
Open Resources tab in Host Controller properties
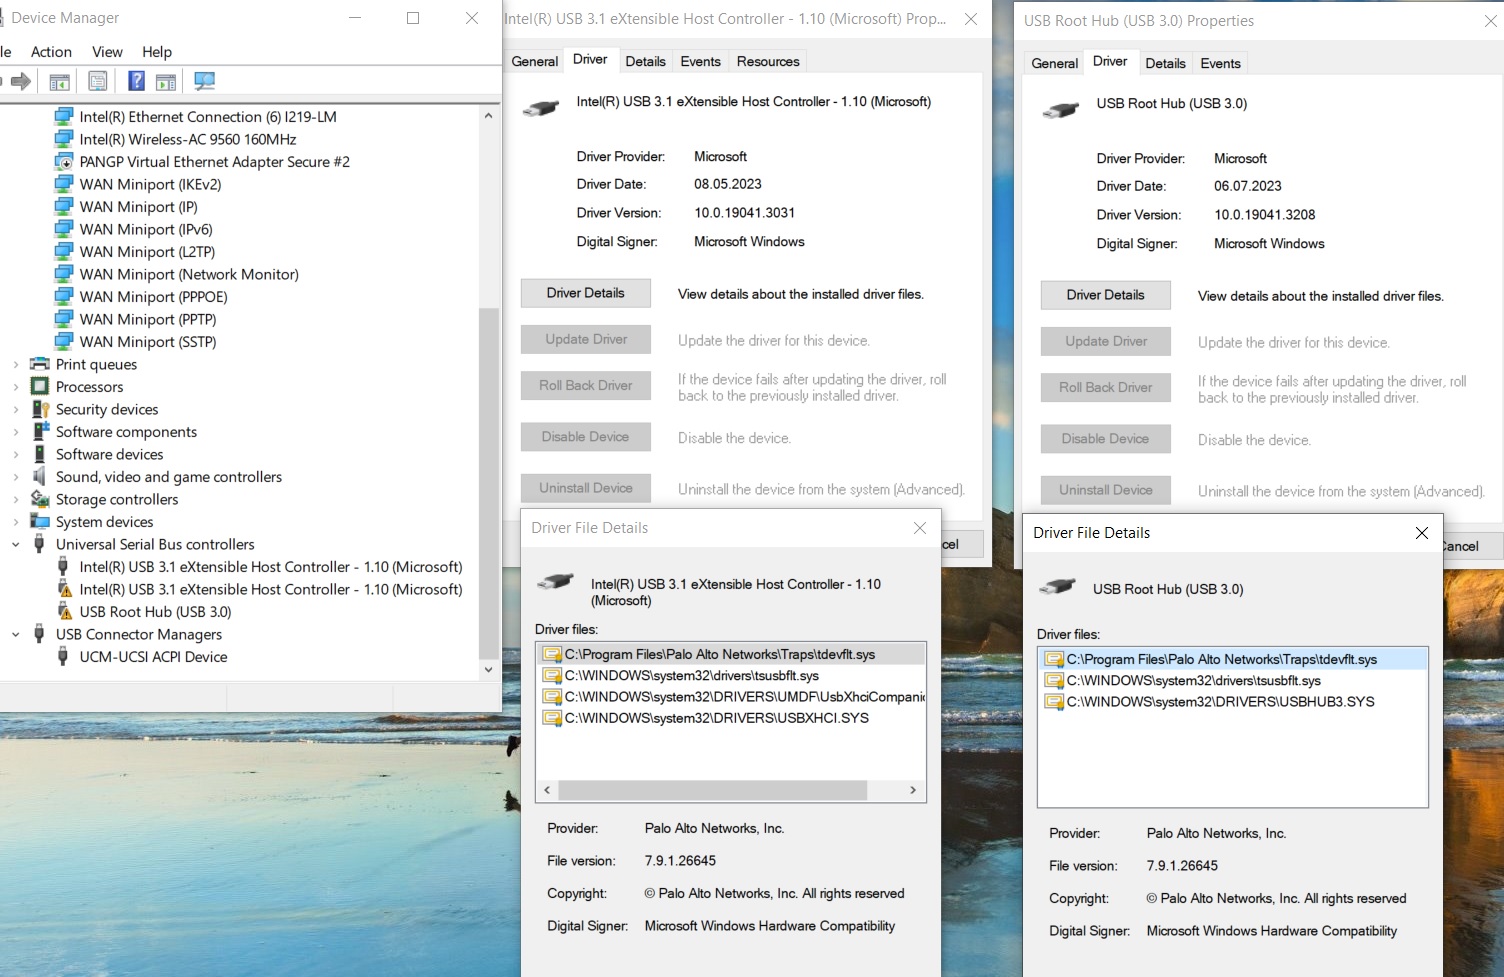[x=768, y=61]
